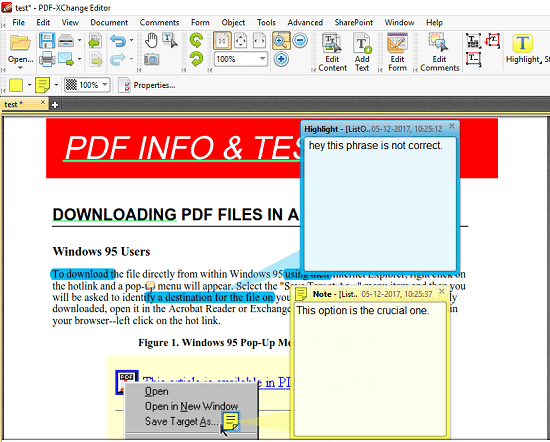Open the Object menu
Image resolution: width=550 pixels, height=442 pixels.
pos(233,22)
